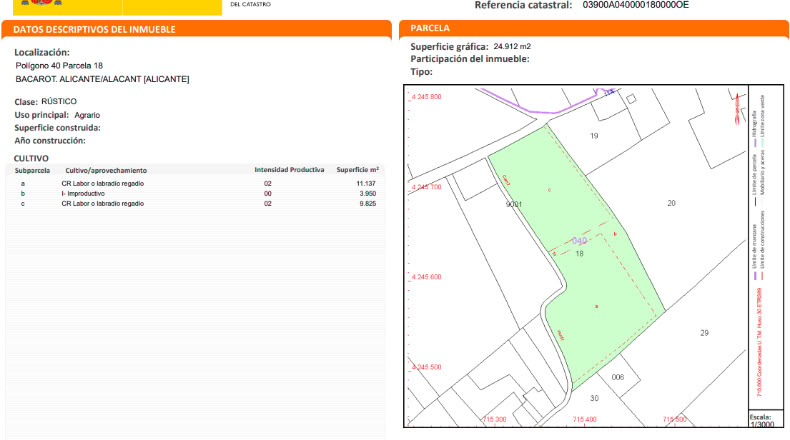Click the 'Escala: 1/3000' map scale text

click(761, 421)
